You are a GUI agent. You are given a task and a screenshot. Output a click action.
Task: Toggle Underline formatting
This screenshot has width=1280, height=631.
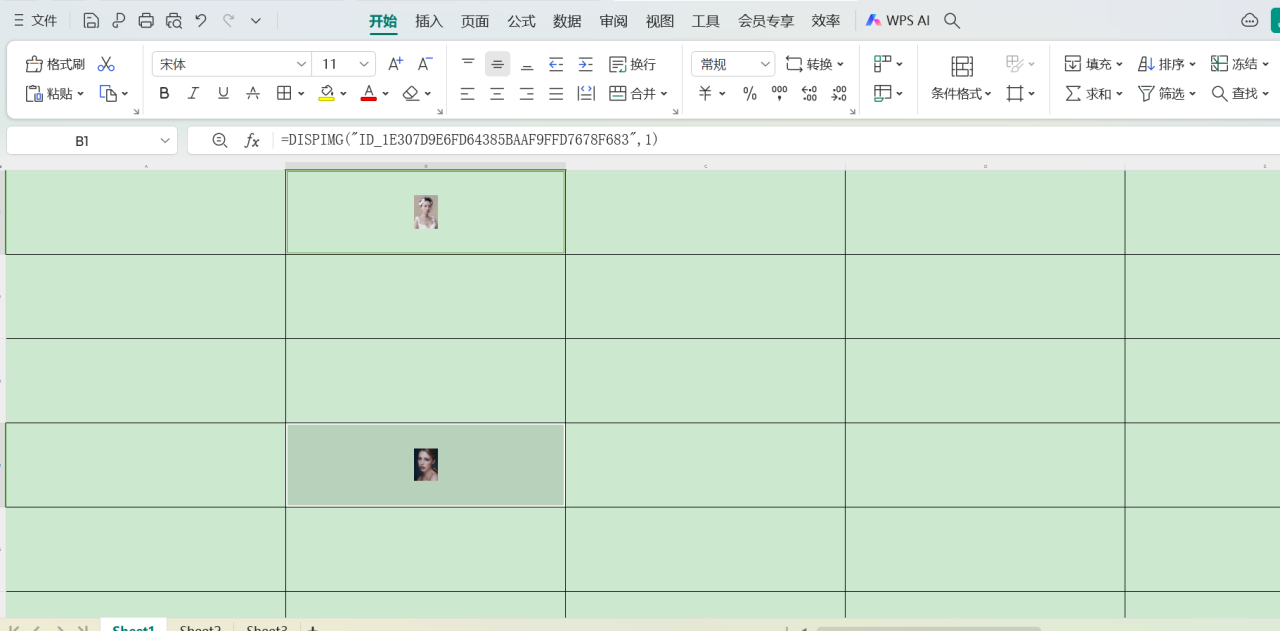(223, 93)
